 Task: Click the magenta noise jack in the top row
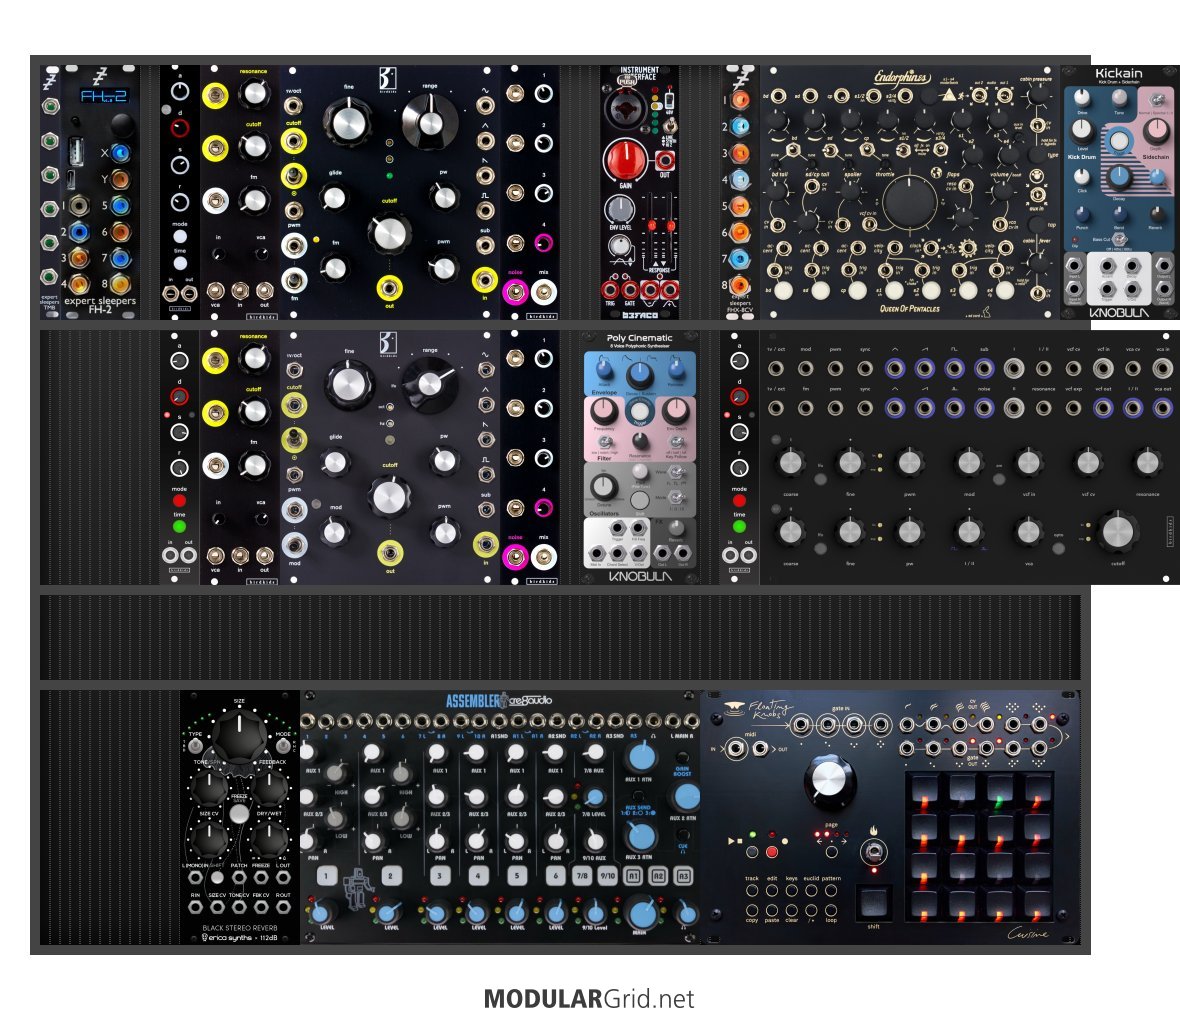click(x=515, y=291)
